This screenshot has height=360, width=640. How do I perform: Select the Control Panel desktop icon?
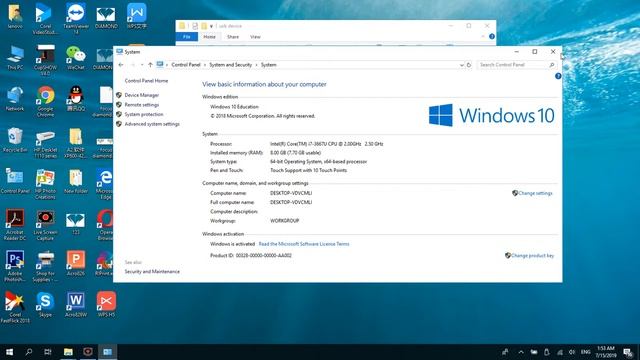[x=15, y=181]
